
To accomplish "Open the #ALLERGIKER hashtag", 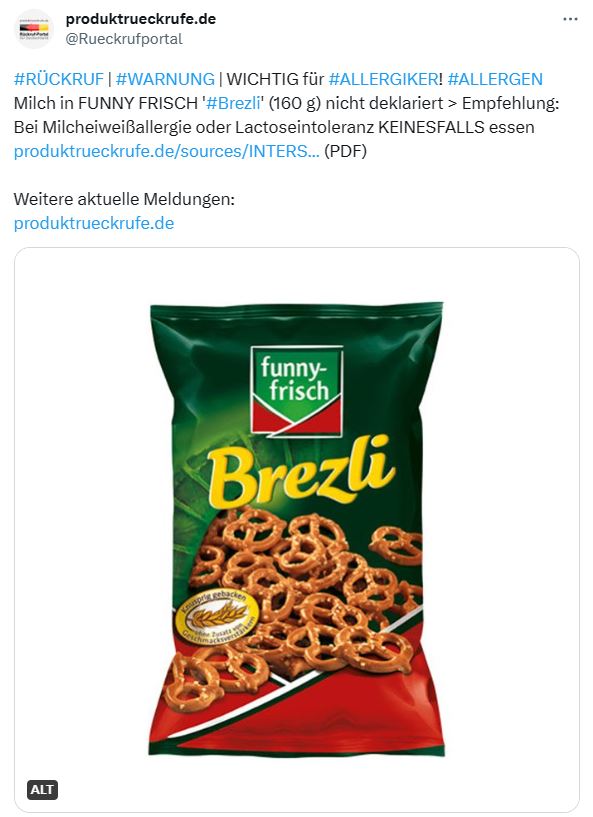I will (x=383, y=79).
